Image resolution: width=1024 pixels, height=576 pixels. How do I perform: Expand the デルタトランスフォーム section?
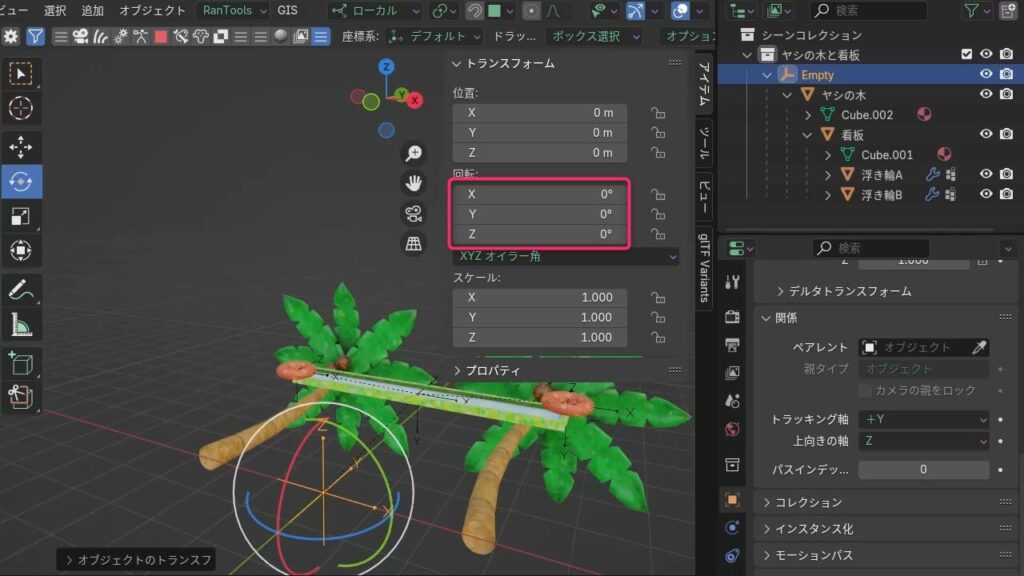(x=844, y=291)
